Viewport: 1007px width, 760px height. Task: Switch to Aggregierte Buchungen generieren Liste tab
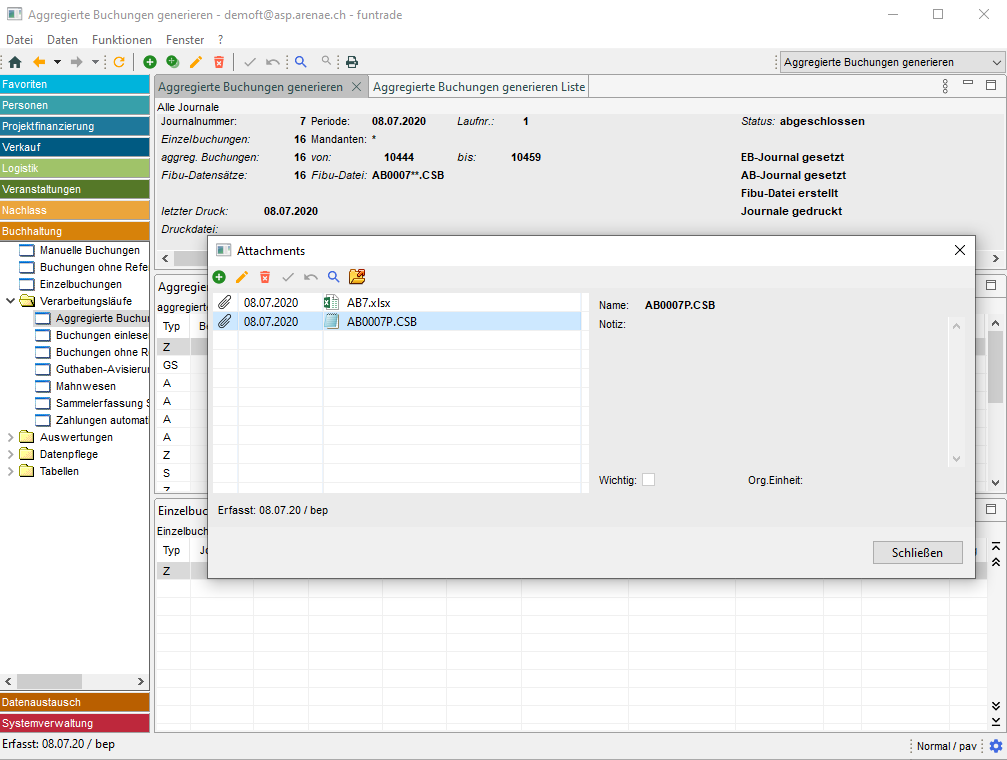[479, 87]
